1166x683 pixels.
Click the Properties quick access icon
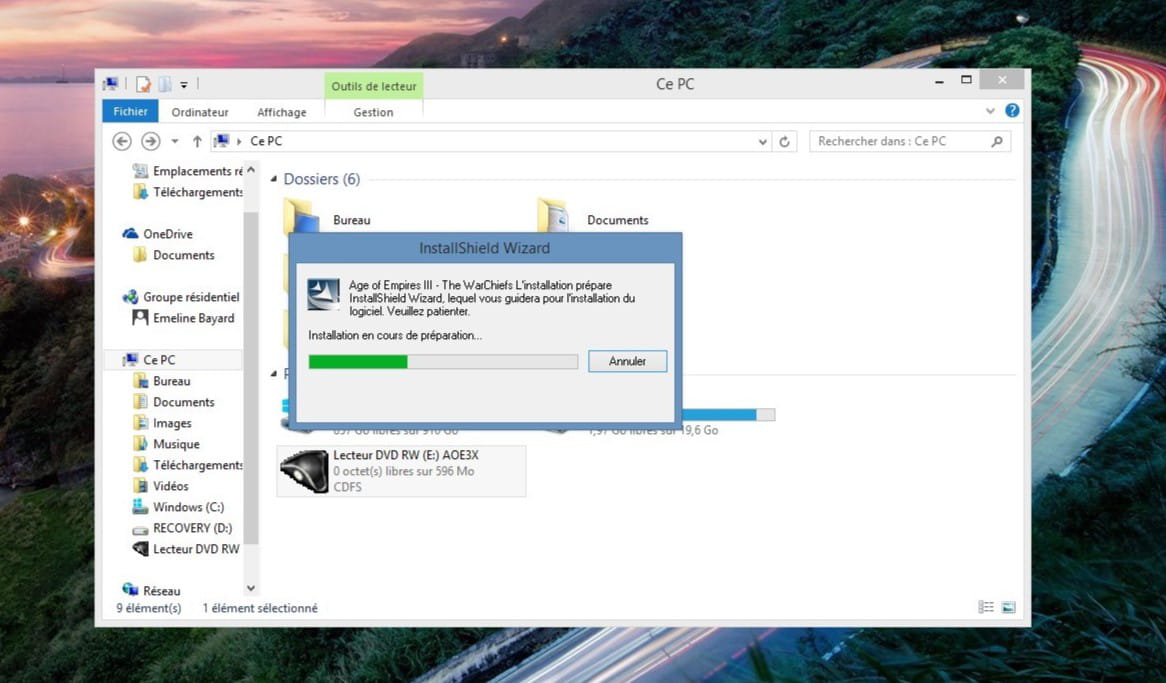coord(143,85)
